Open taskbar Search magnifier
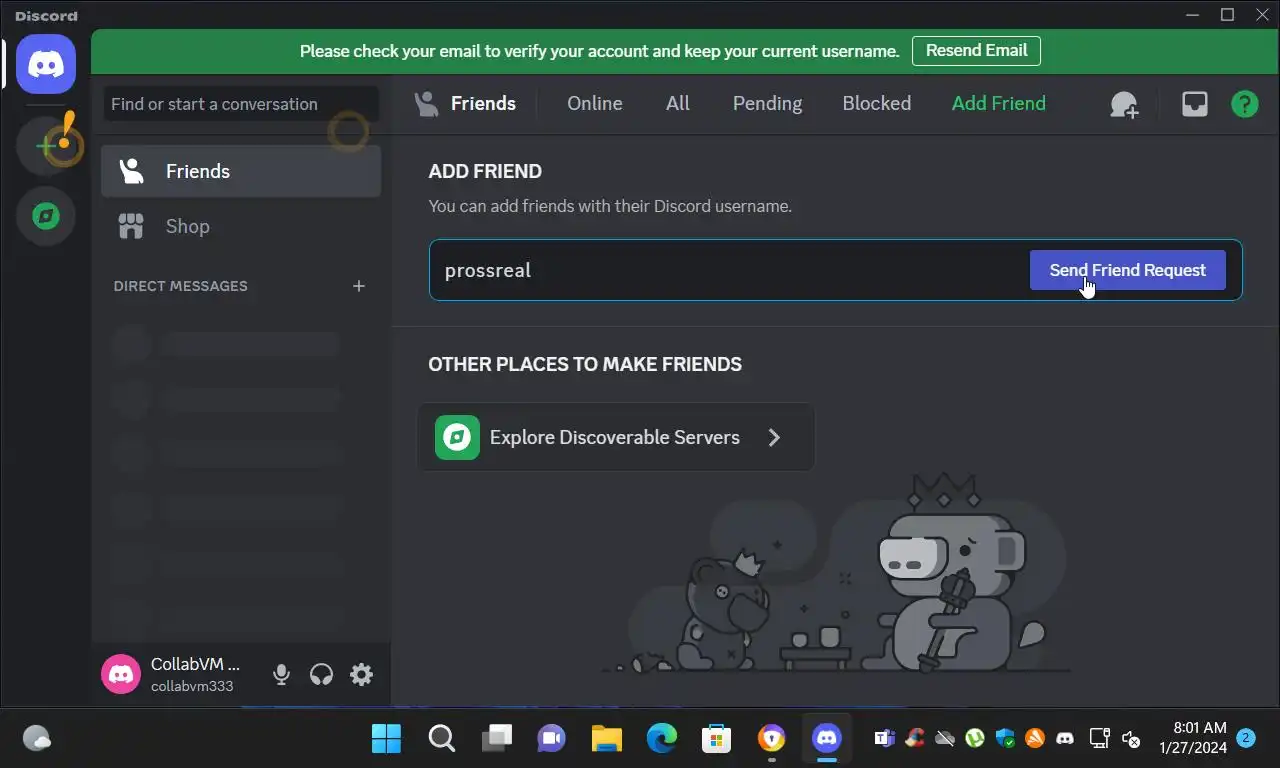The height and width of the screenshot is (768, 1280). [x=441, y=739]
